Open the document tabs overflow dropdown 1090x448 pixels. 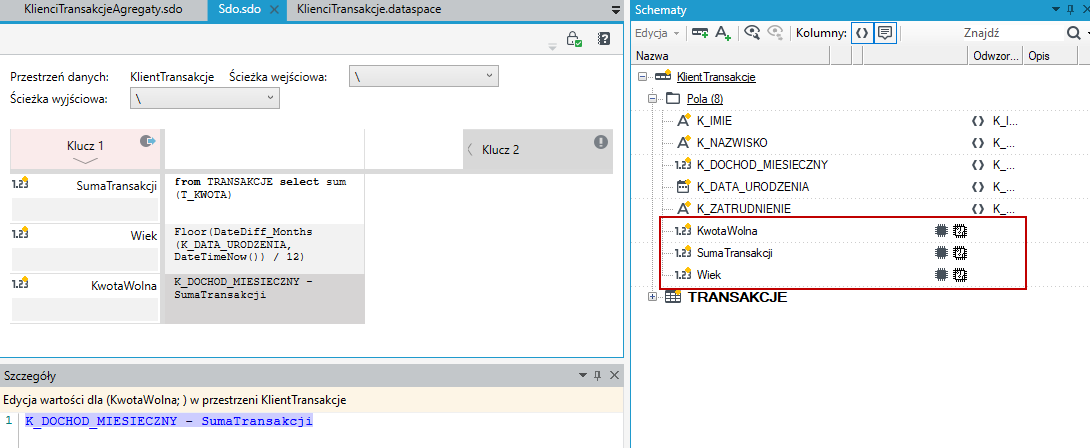click(615, 10)
